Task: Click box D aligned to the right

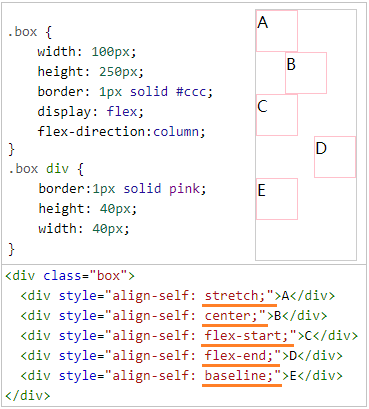Action: point(335,157)
